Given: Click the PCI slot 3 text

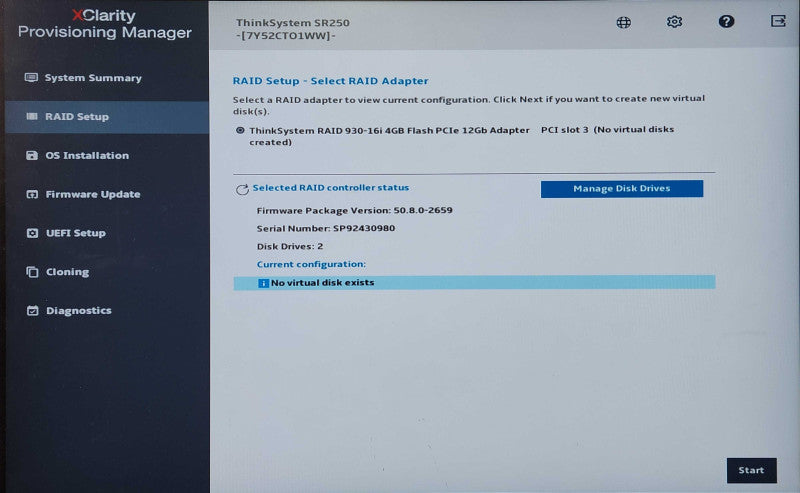Looking at the screenshot, I should (x=564, y=130).
